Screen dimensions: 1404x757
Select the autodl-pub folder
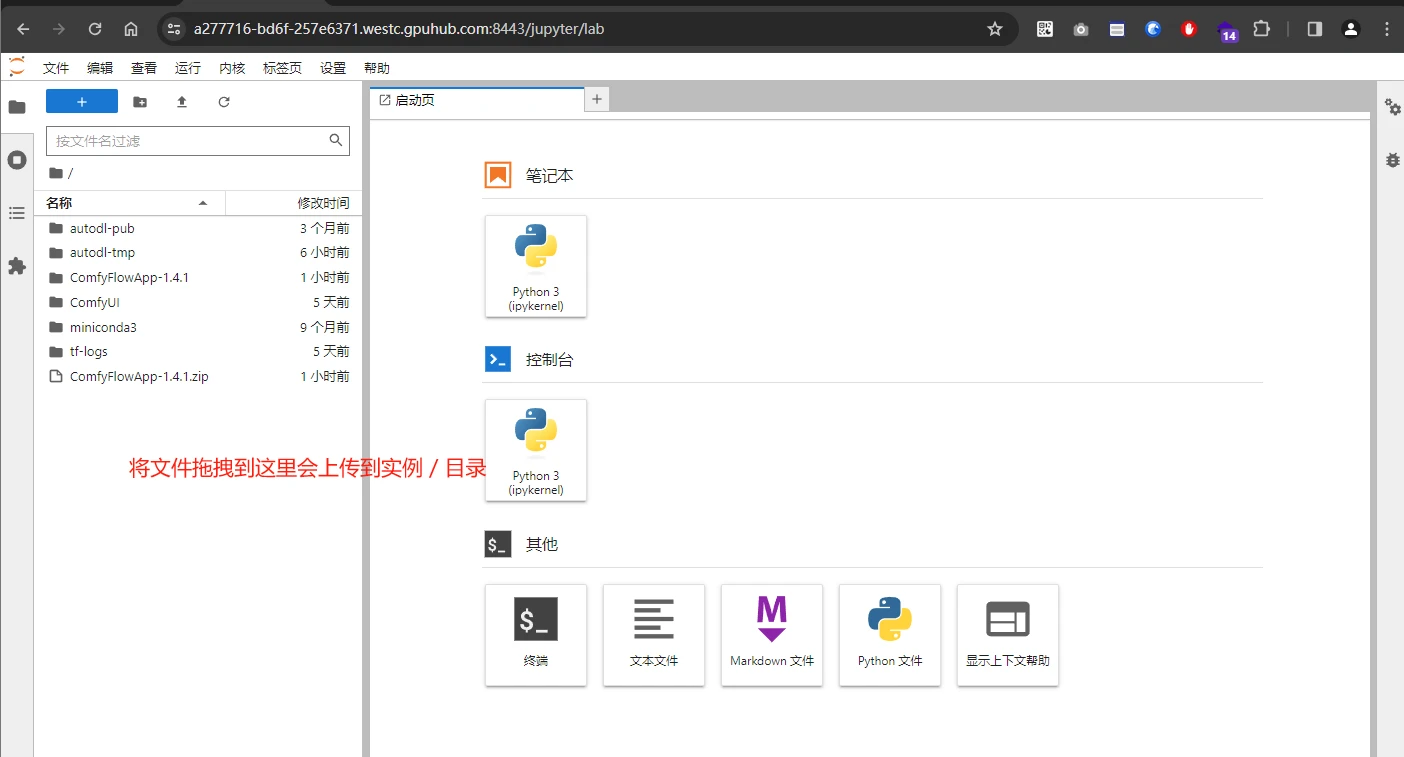pos(198,228)
